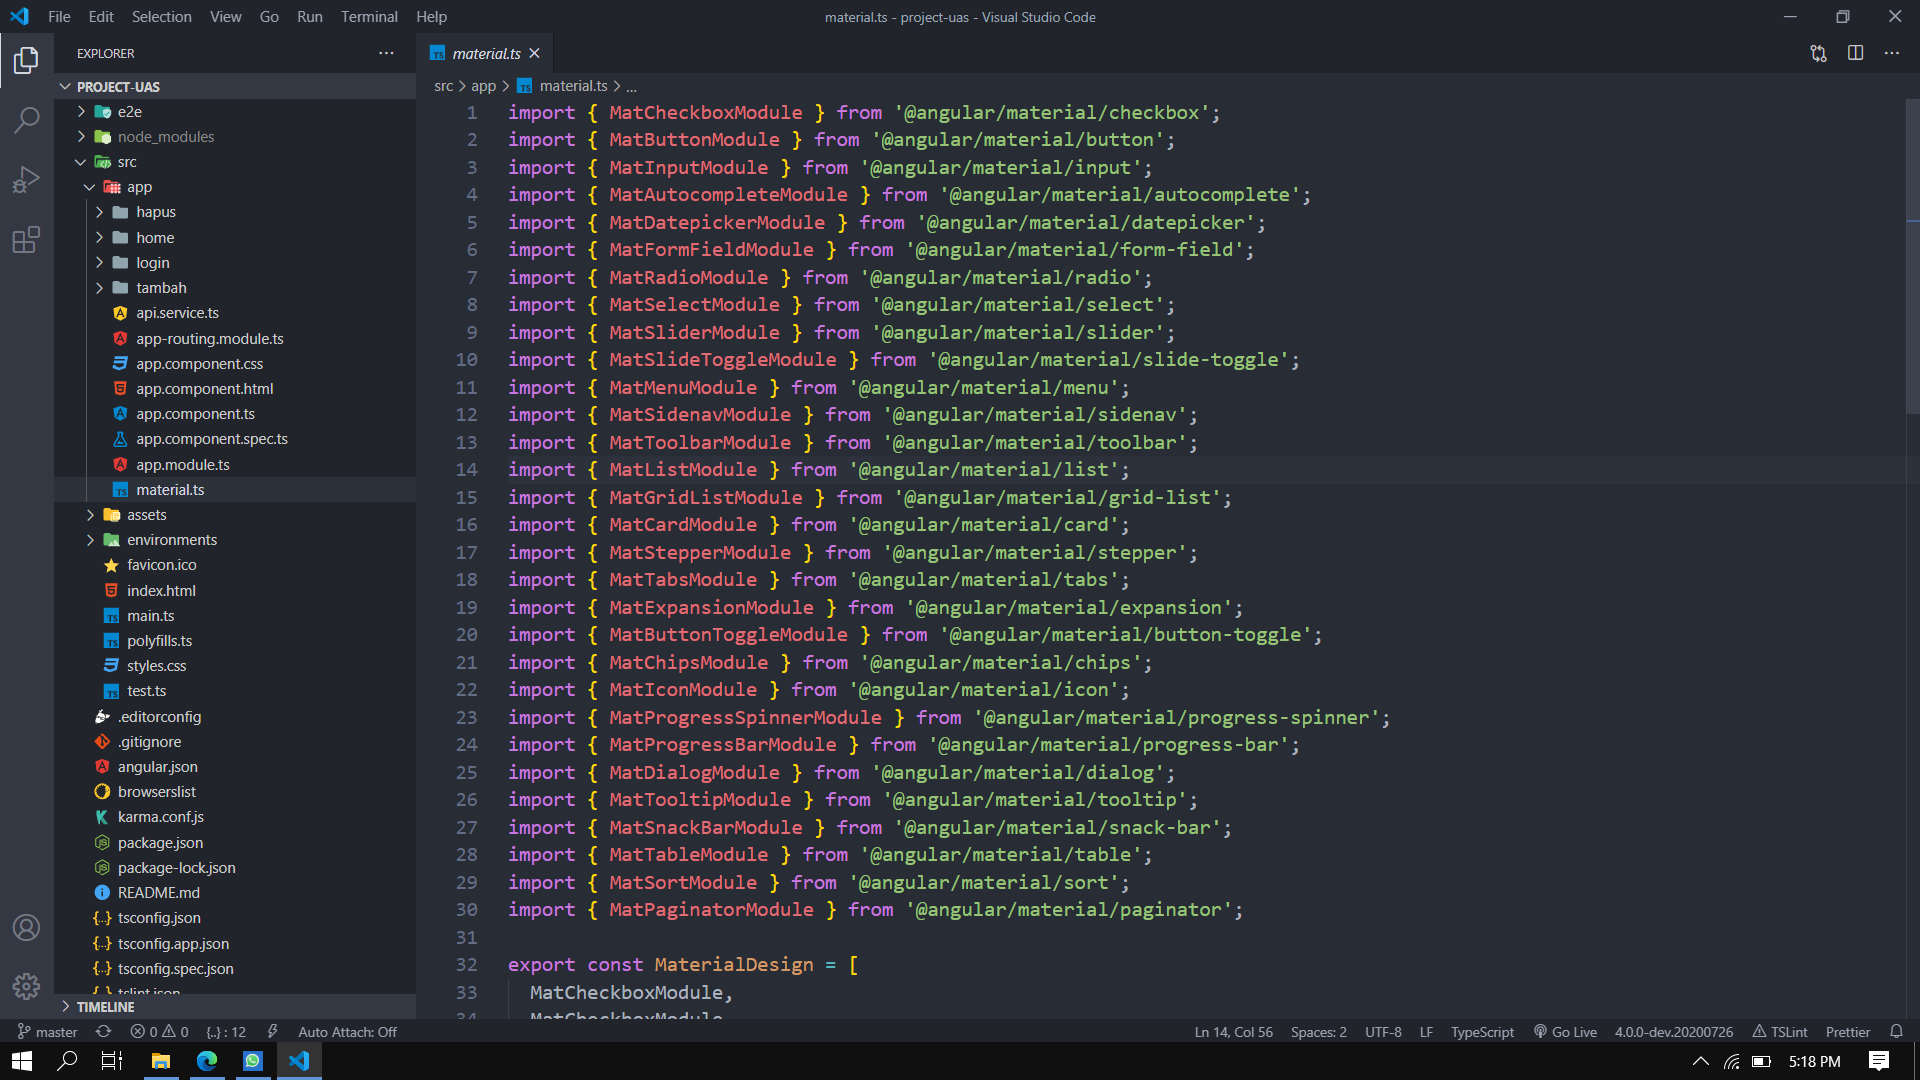The image size is (1920, 1080).
Task: Open the Accounts menu icon
Action: [27, 927]
